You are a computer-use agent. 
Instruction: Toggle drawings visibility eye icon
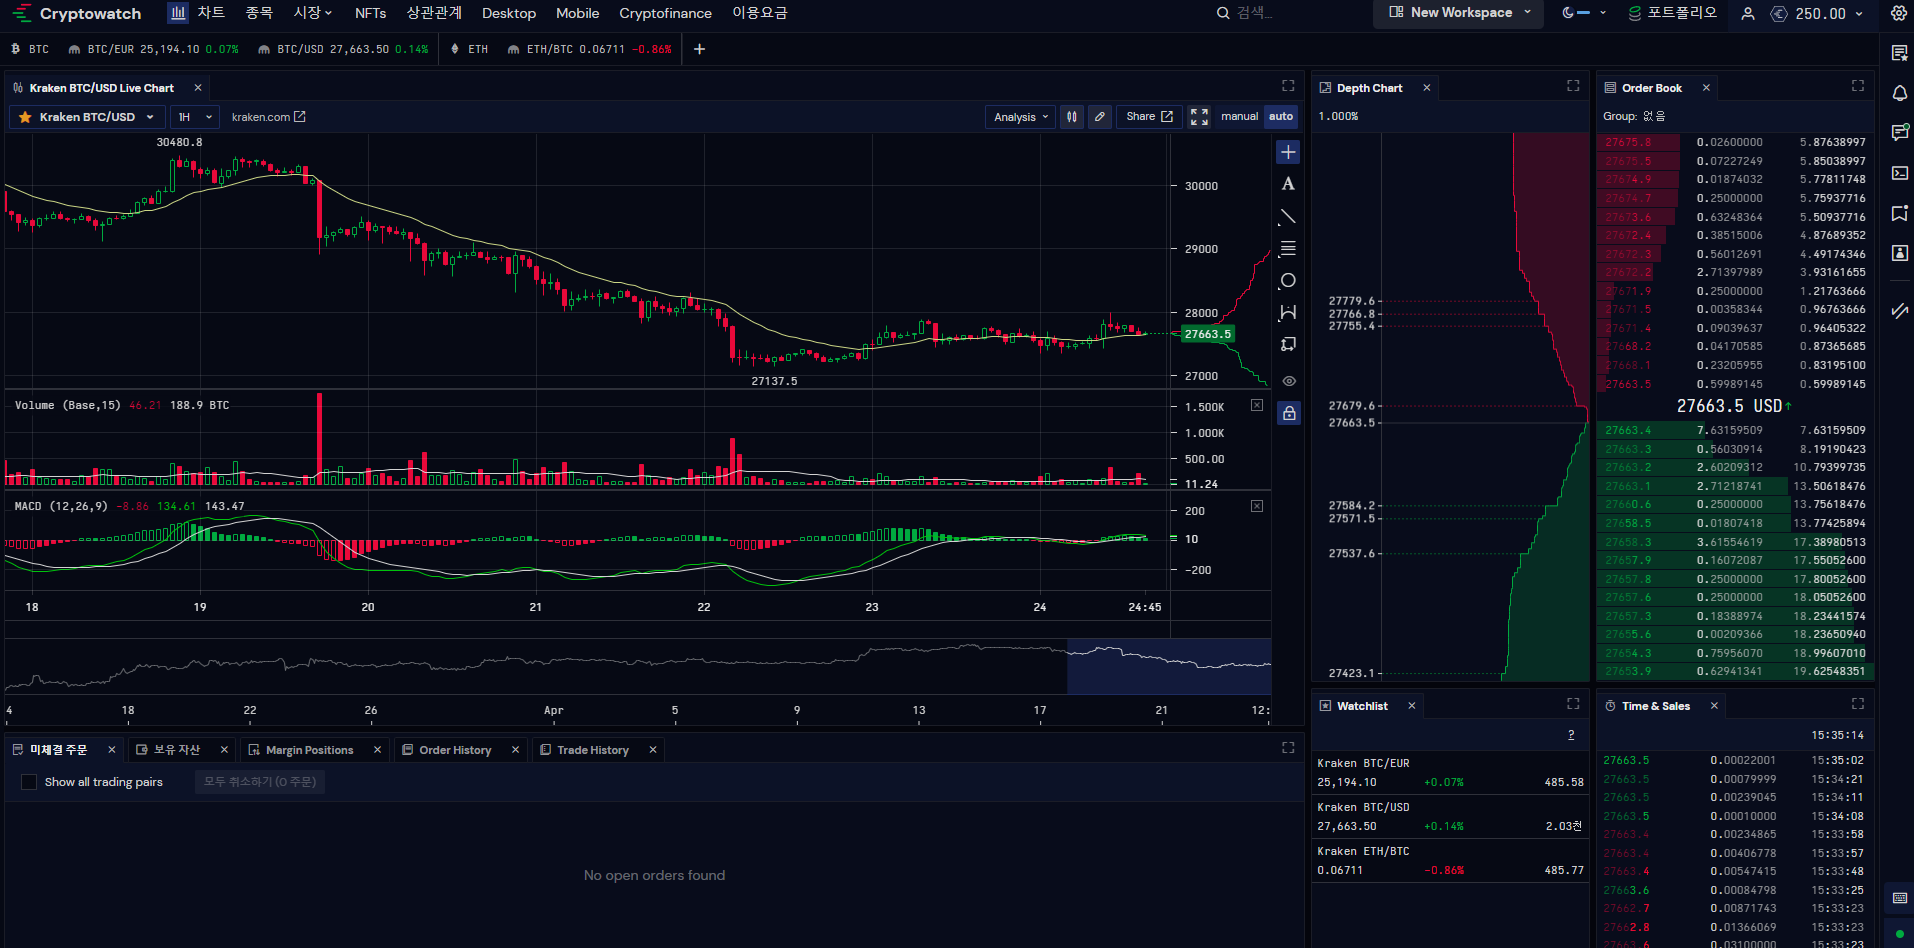pyautogui.click(x=1289, y=381)
